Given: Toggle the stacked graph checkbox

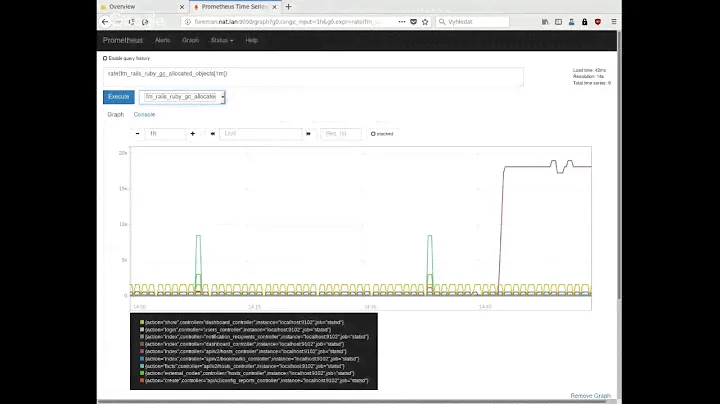Looking at the screenshot, I should (x=373, y=133).
